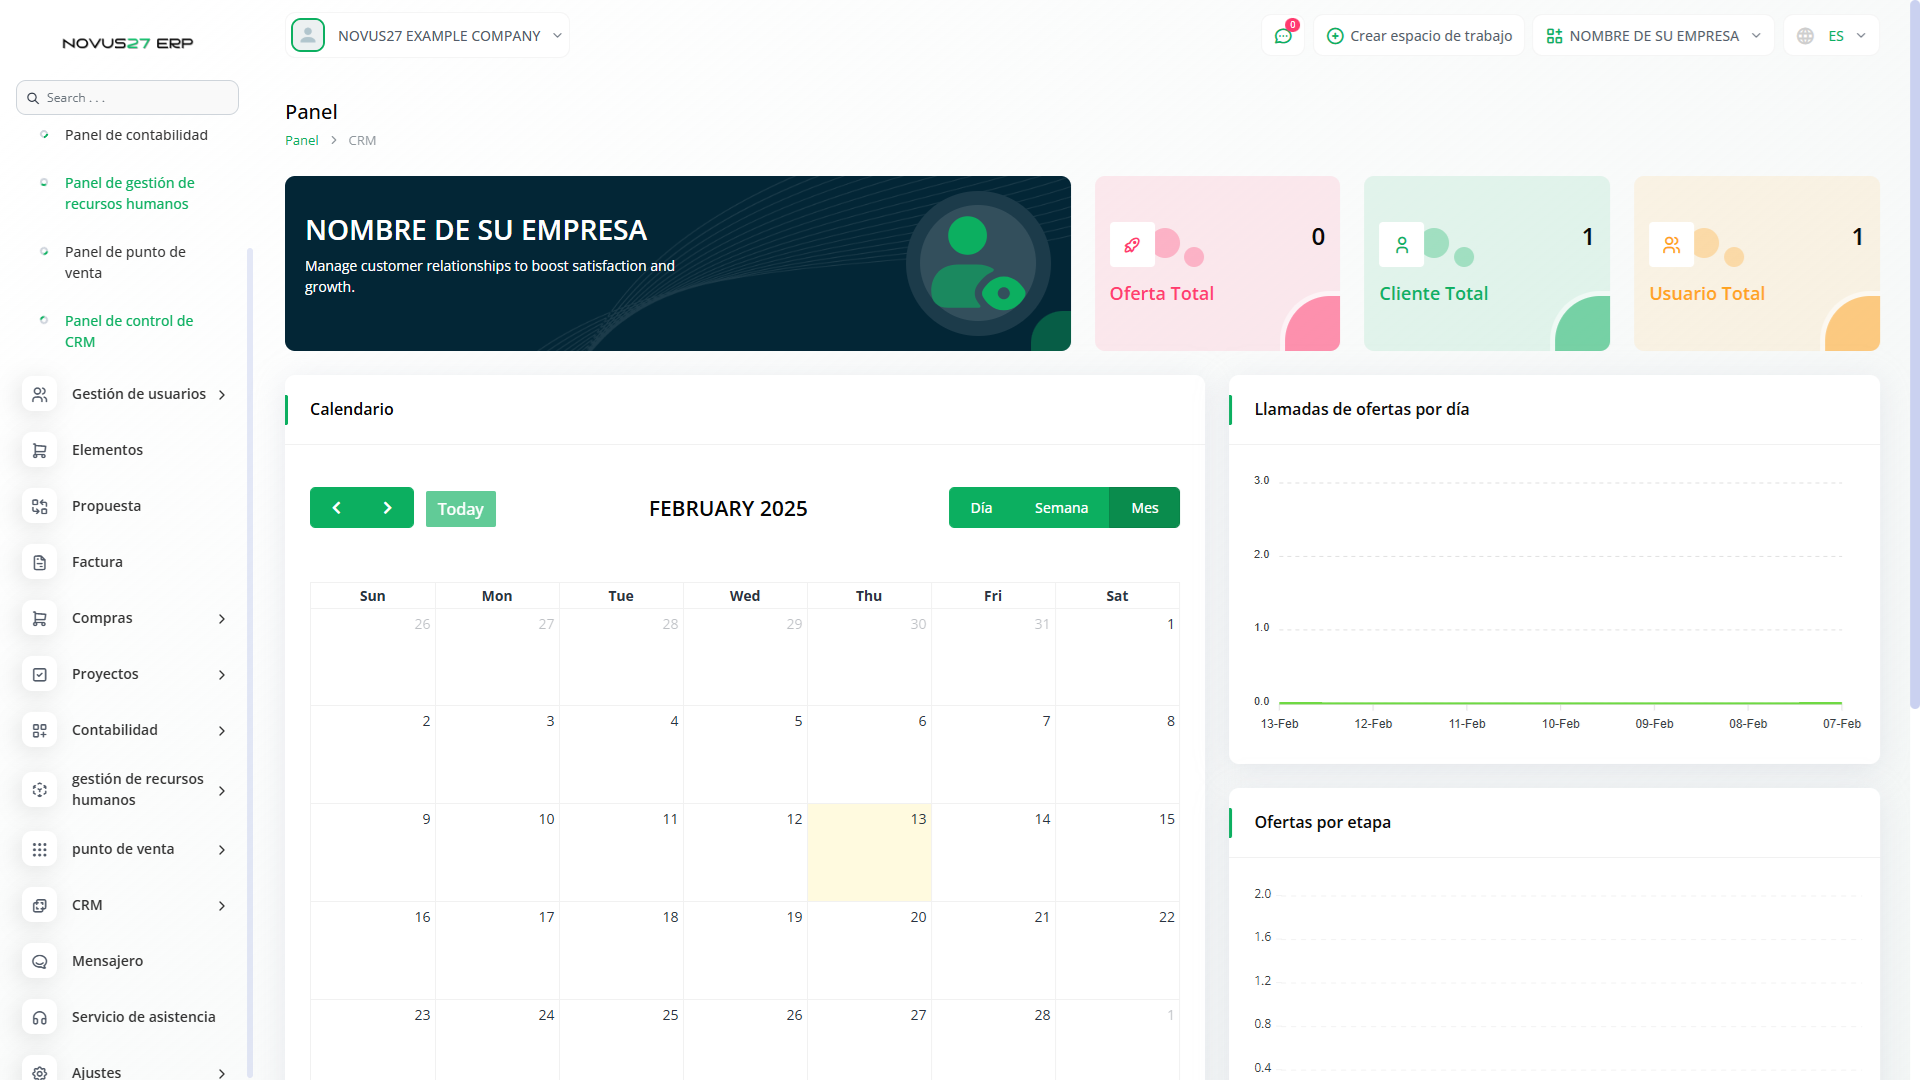Image resolution: width=1920 pixels, height=1080 pixels.
Task: Switch calendar to Semana view
Action: click(x=1061, y=508)
